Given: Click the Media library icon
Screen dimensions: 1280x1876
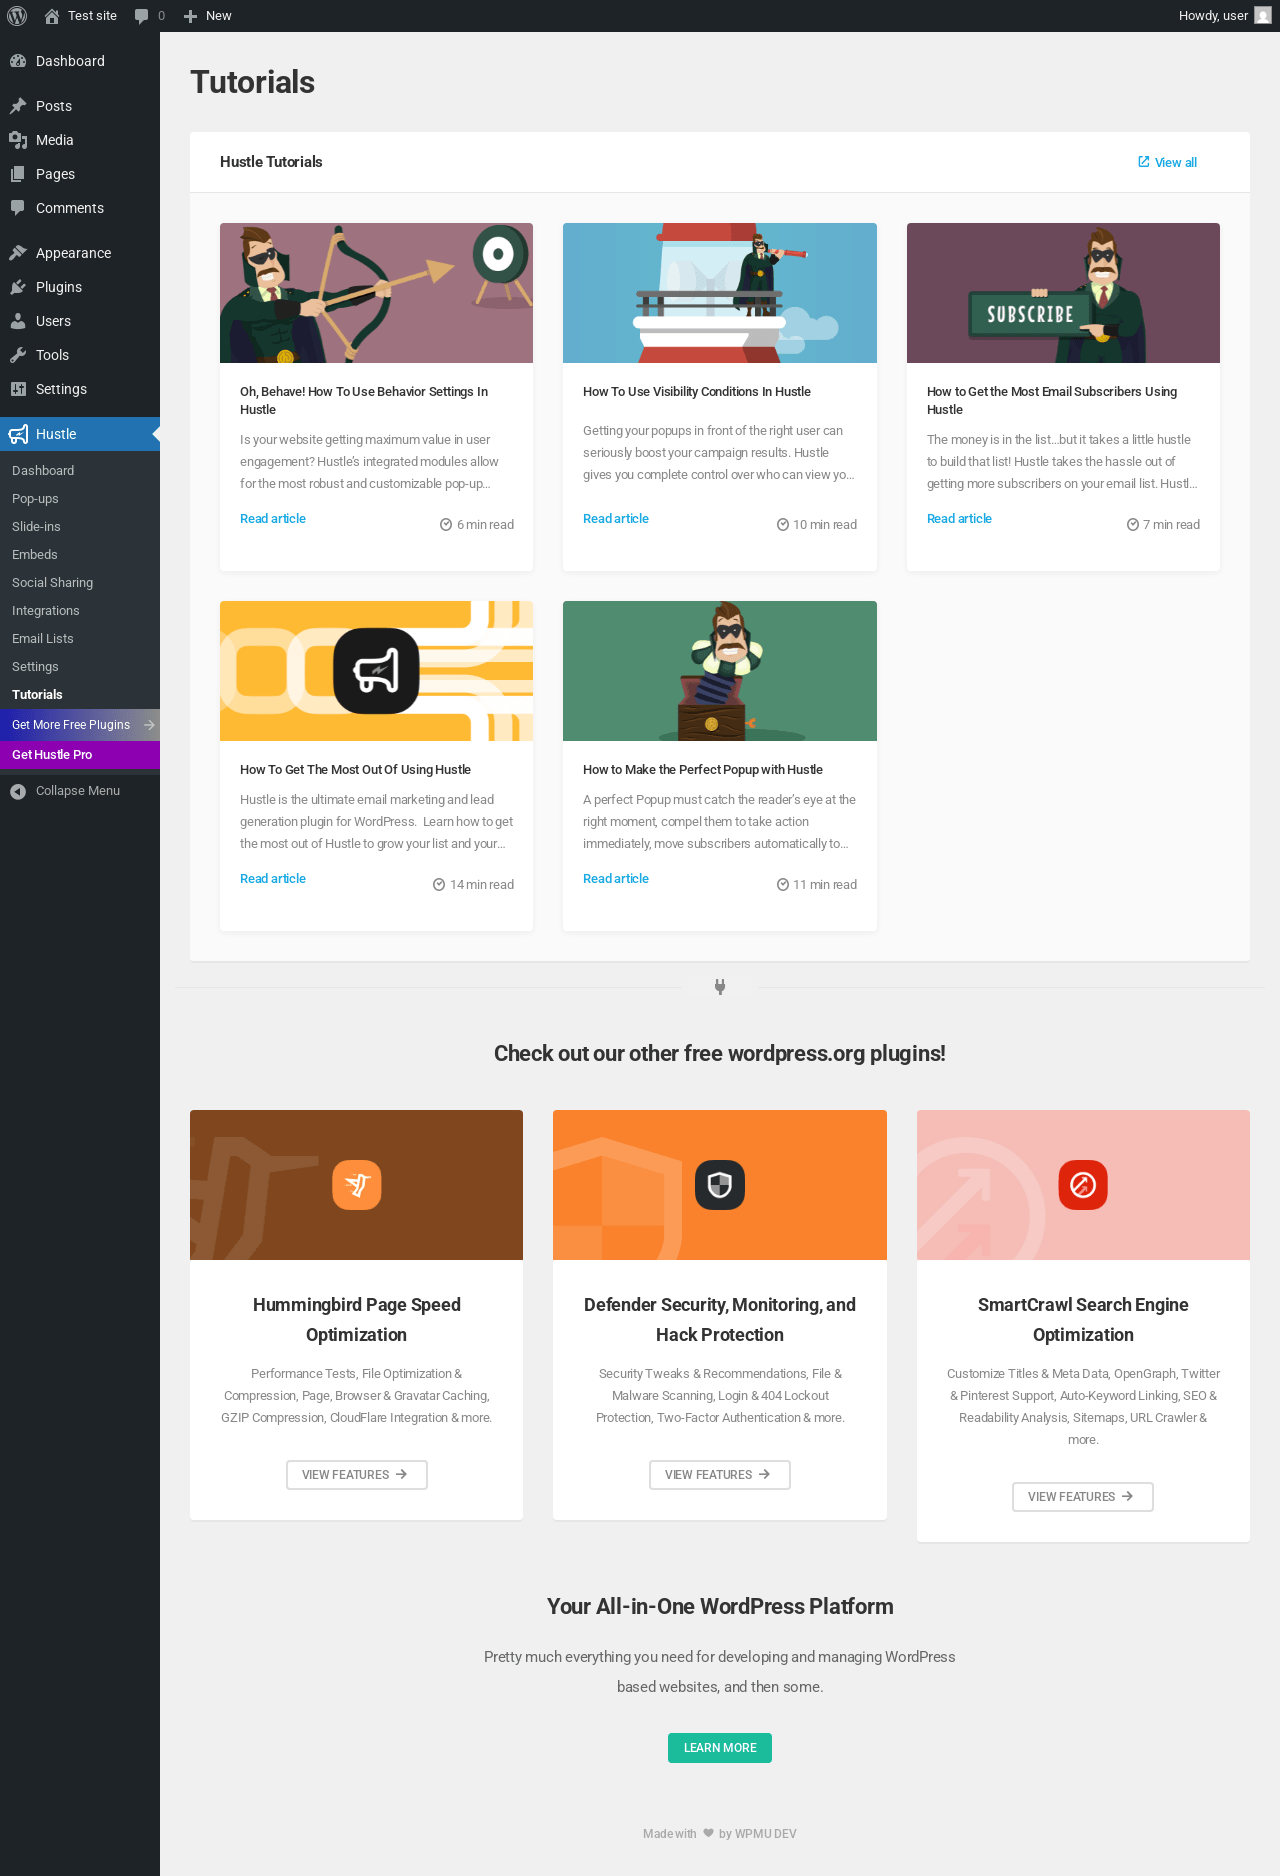Looking at the screenshot, I should [x=18, y=140].
